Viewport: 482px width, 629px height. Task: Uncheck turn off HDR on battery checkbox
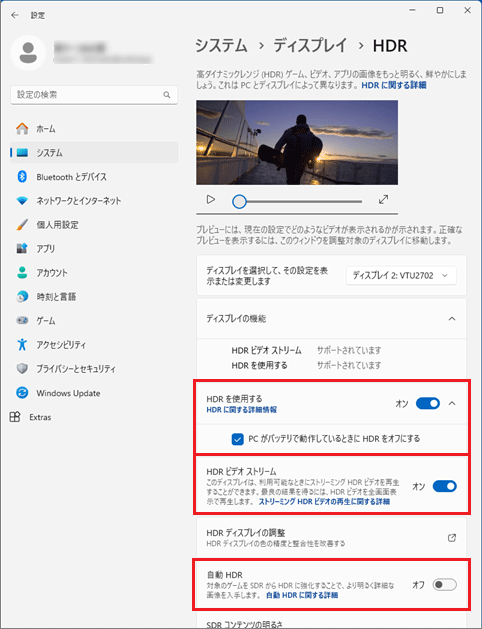pos(237,439)
